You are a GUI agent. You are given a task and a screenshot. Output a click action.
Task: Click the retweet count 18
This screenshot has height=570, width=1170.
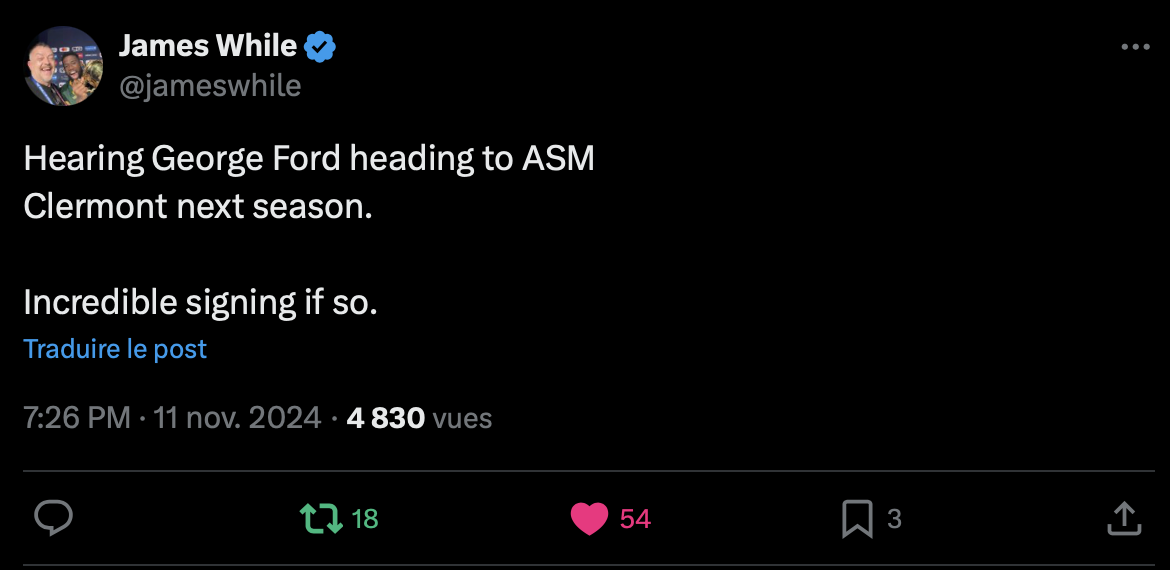click(365, 518)
